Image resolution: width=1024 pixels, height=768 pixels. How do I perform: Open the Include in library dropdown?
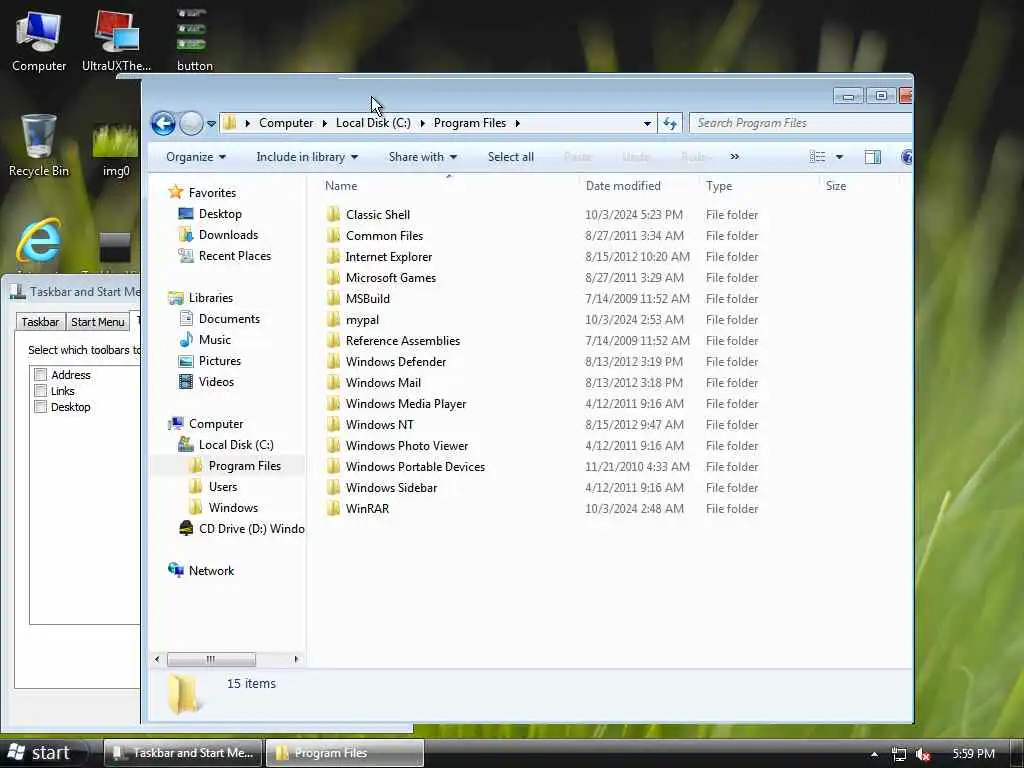[x=307, y=157]
